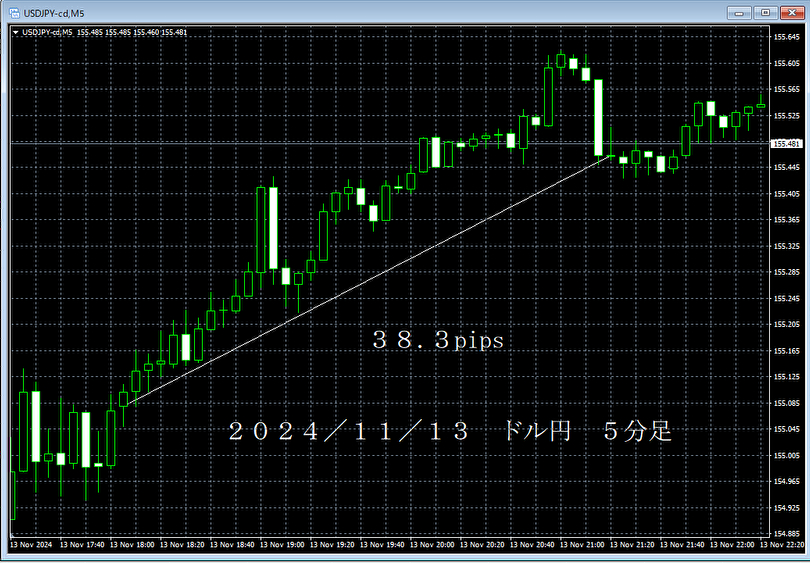
Task: Click the 155.645 price axis label
Action: 786,37
